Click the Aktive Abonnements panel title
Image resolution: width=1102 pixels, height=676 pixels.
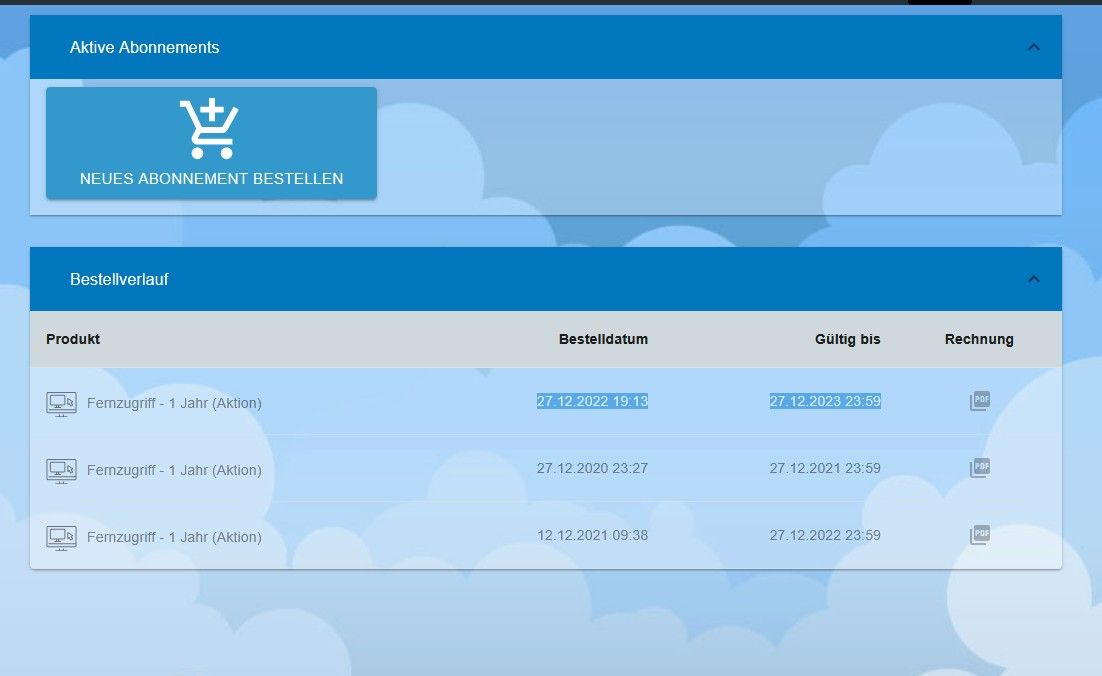pyautogui.click(x=144, y=47)
